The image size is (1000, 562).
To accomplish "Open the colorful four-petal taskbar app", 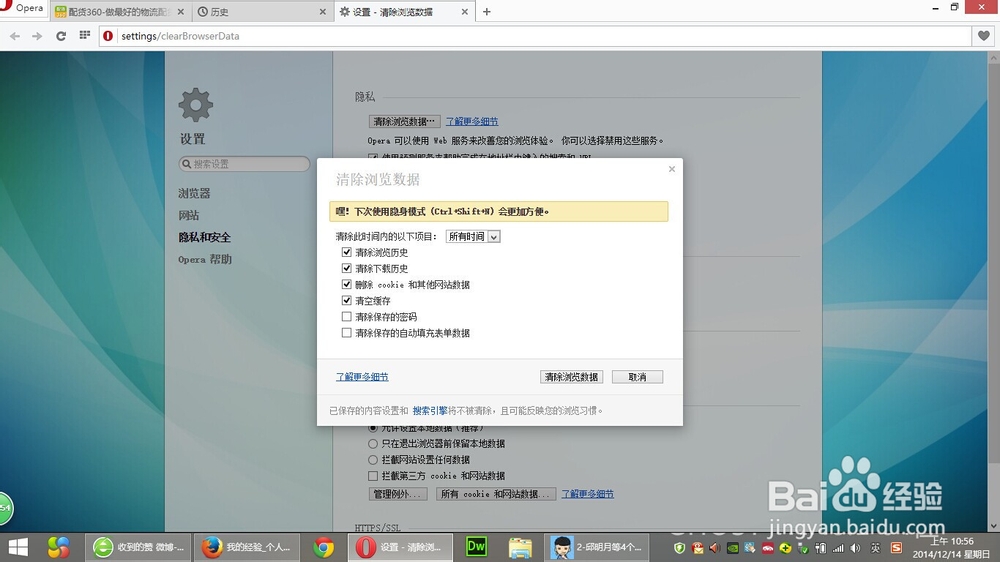I will coord(58,547).
